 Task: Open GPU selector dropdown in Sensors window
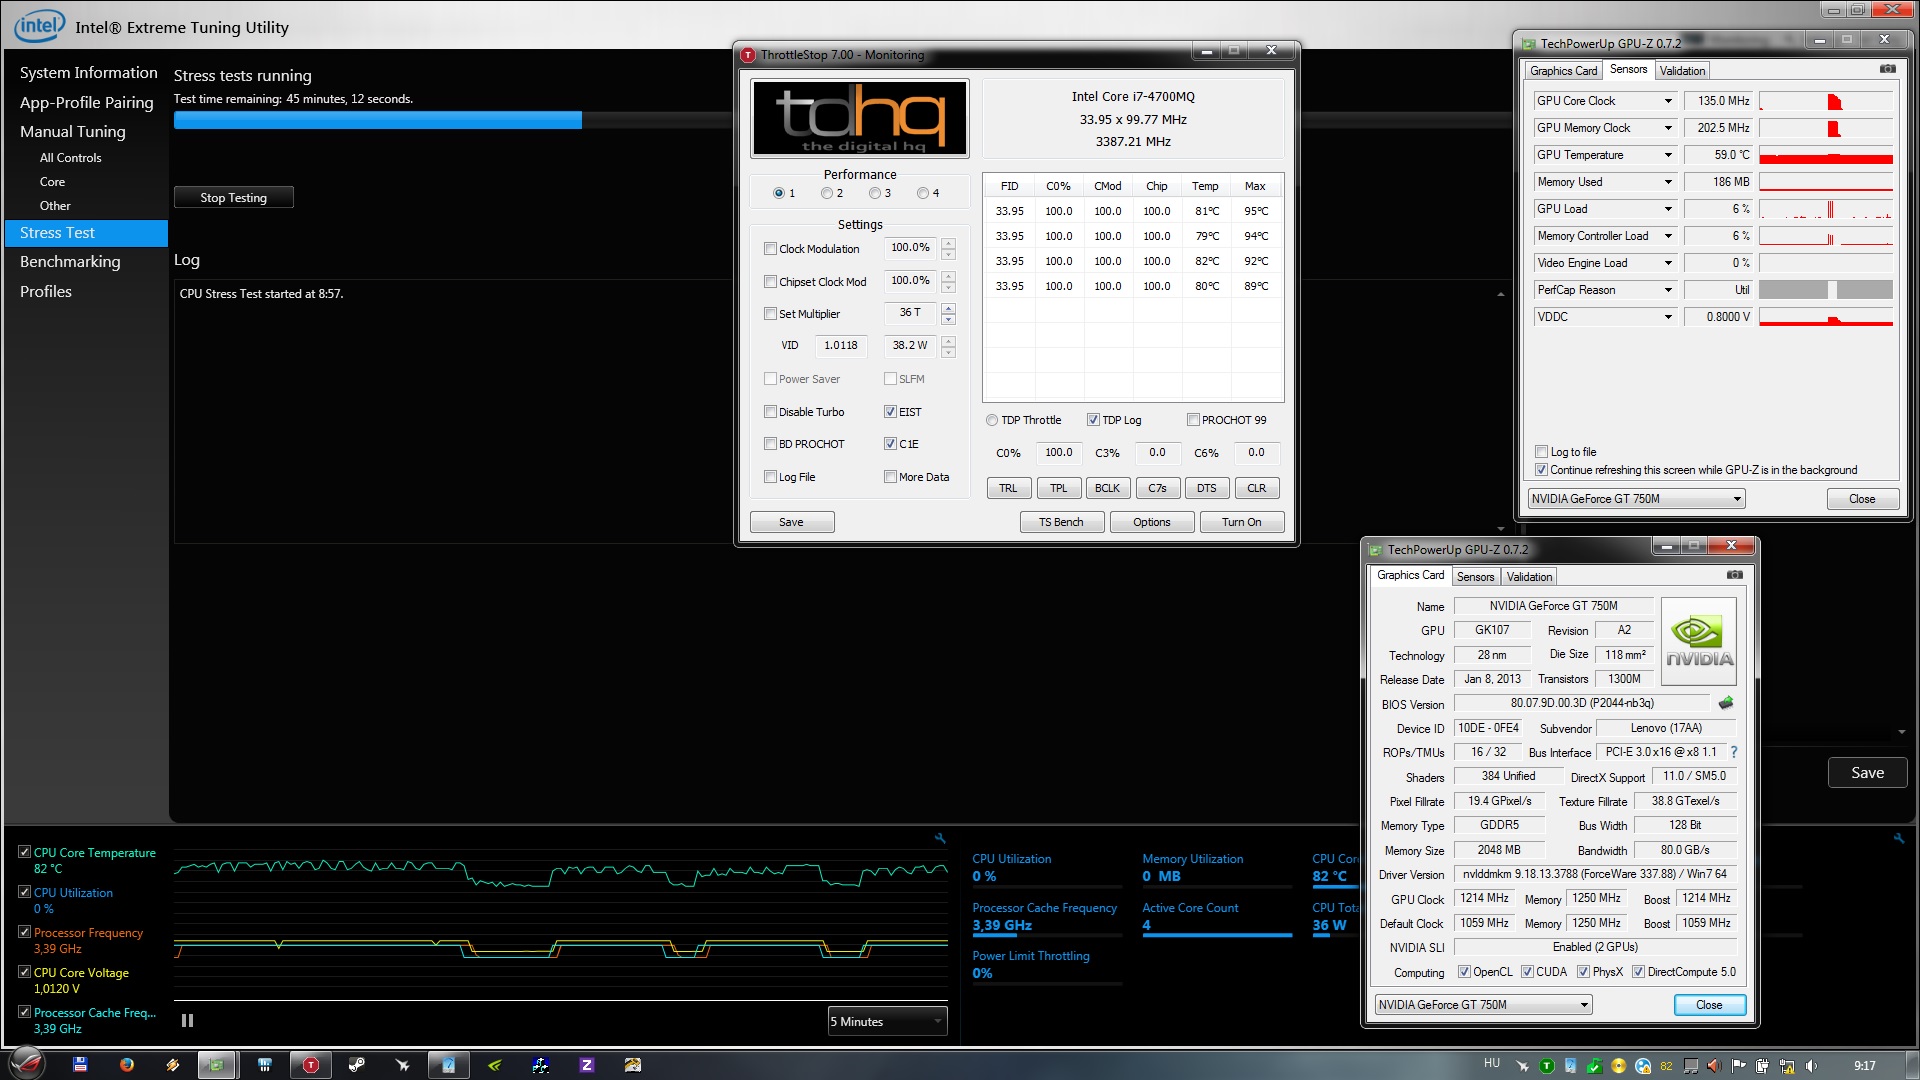click(x=1636, y=499)
